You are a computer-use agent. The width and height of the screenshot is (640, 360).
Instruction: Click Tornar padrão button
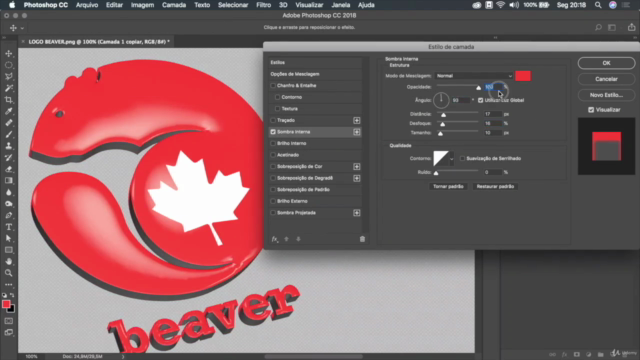click(448, 187)
